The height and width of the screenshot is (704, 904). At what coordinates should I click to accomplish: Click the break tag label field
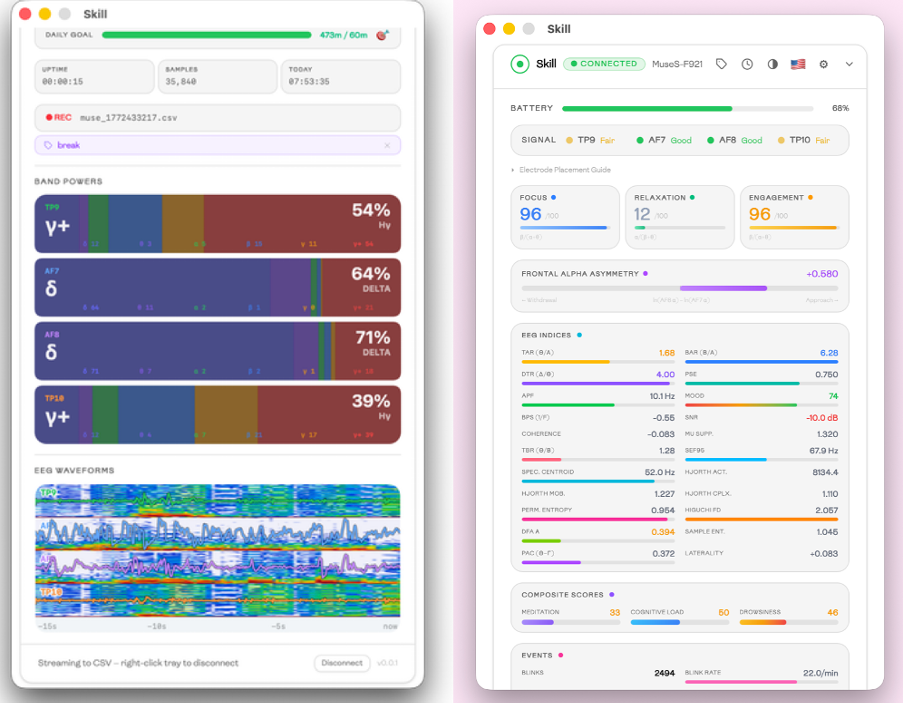(x=210, y=145)
